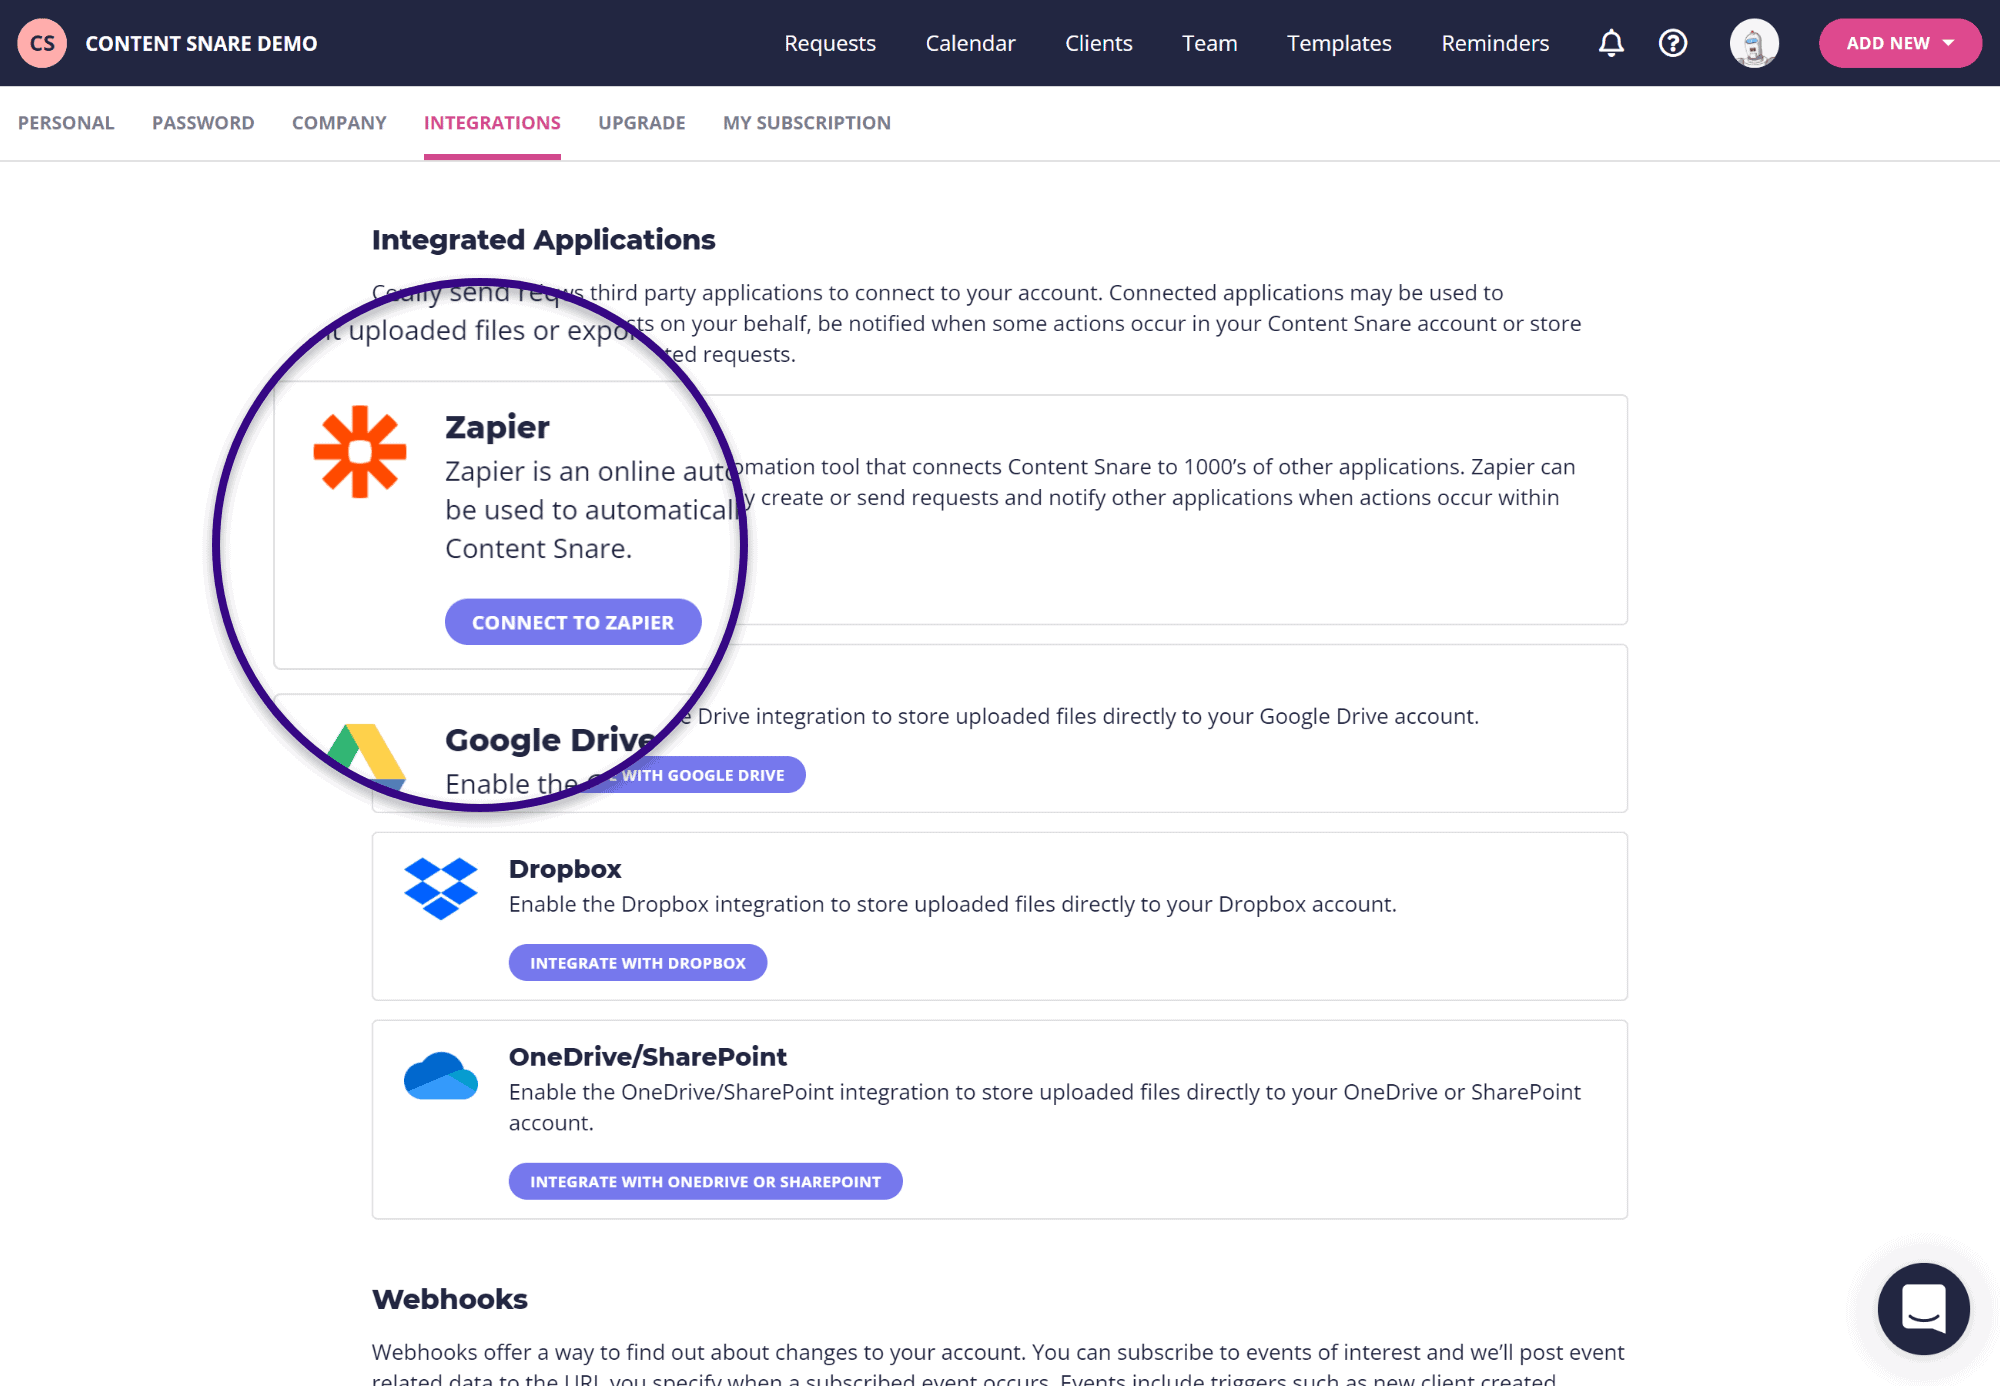The width and height of the screenshot is (2000, 1386).
Task: Select the Integrations tab
Action: [492, 123]
